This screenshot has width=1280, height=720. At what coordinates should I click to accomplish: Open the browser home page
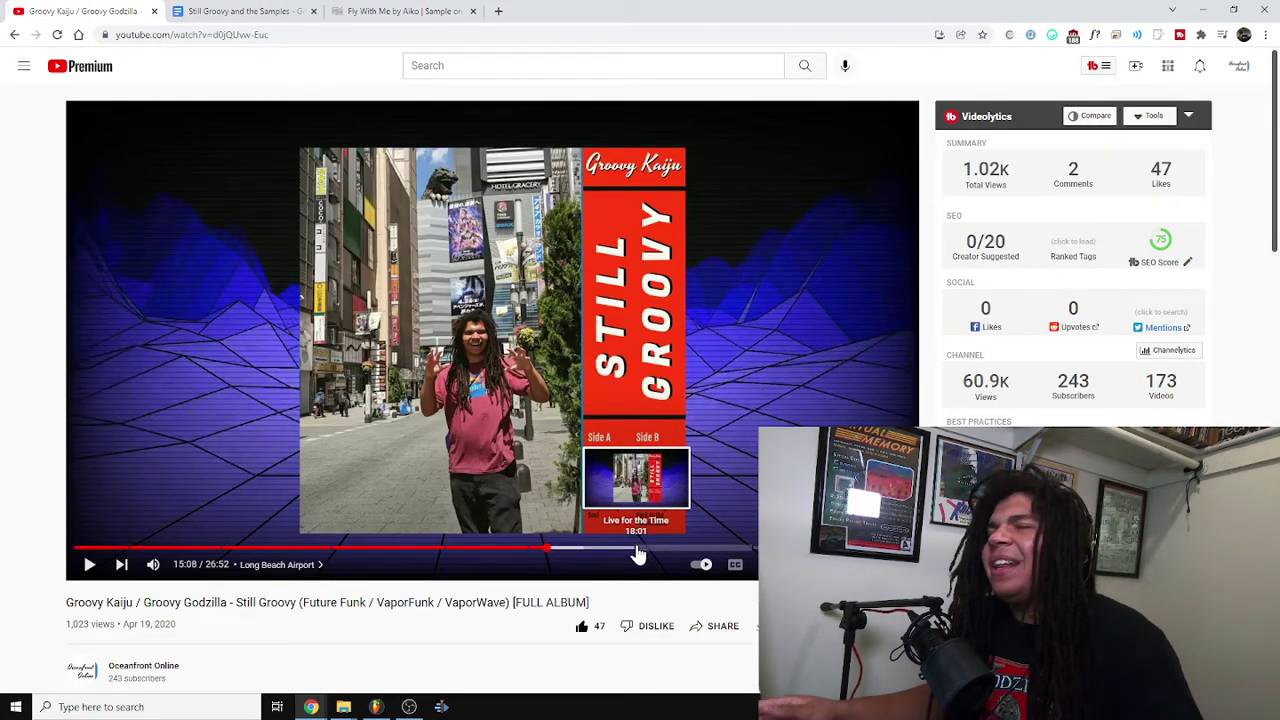(78, 34)
